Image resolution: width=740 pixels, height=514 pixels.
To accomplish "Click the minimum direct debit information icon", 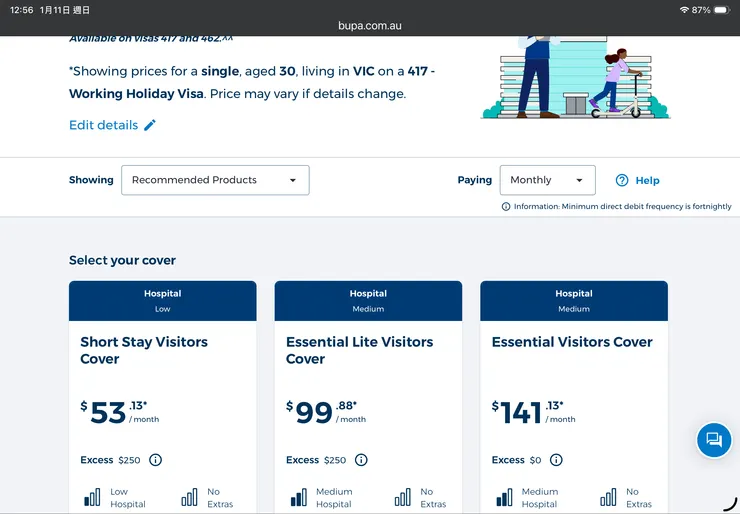I will pos(506,206).
